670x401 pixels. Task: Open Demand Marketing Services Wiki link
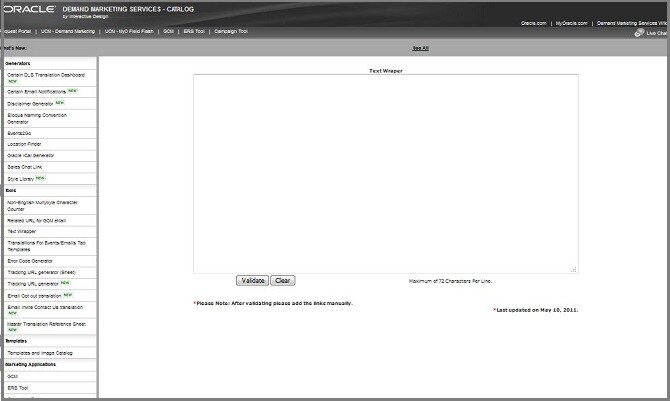click(x=633, y=23)
